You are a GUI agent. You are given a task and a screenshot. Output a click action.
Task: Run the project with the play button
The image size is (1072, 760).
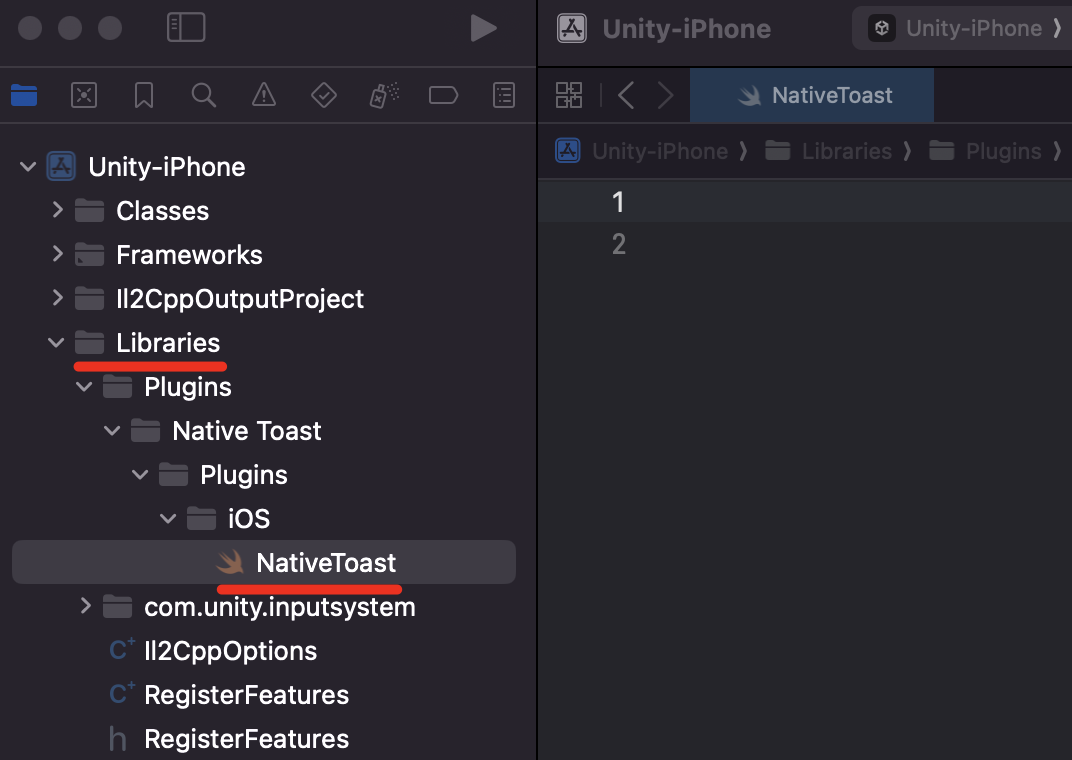click(483, 28)
